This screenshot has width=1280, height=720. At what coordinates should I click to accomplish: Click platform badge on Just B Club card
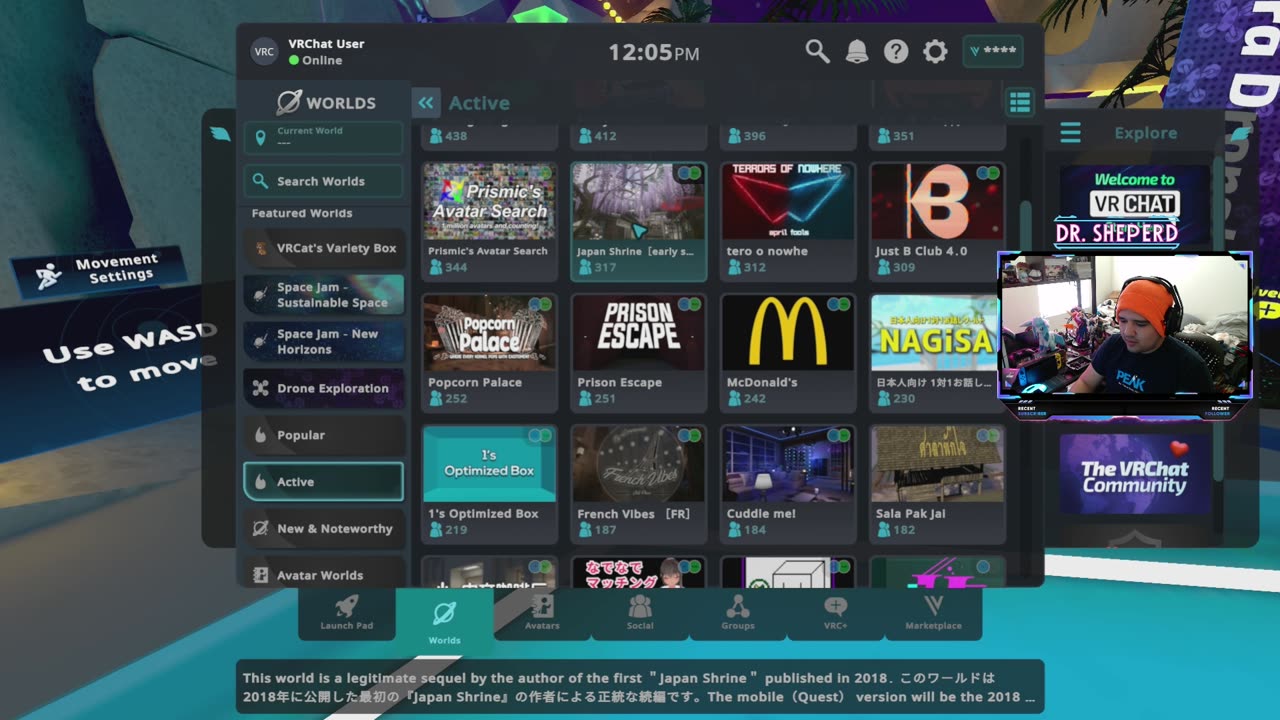click(x=989, y=173)
